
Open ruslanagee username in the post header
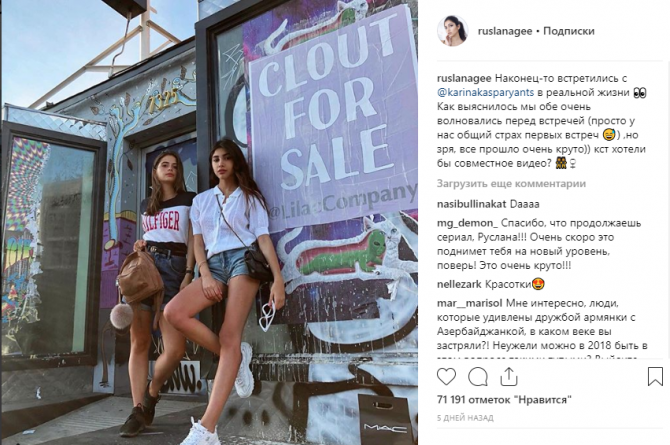click(505, 31)
